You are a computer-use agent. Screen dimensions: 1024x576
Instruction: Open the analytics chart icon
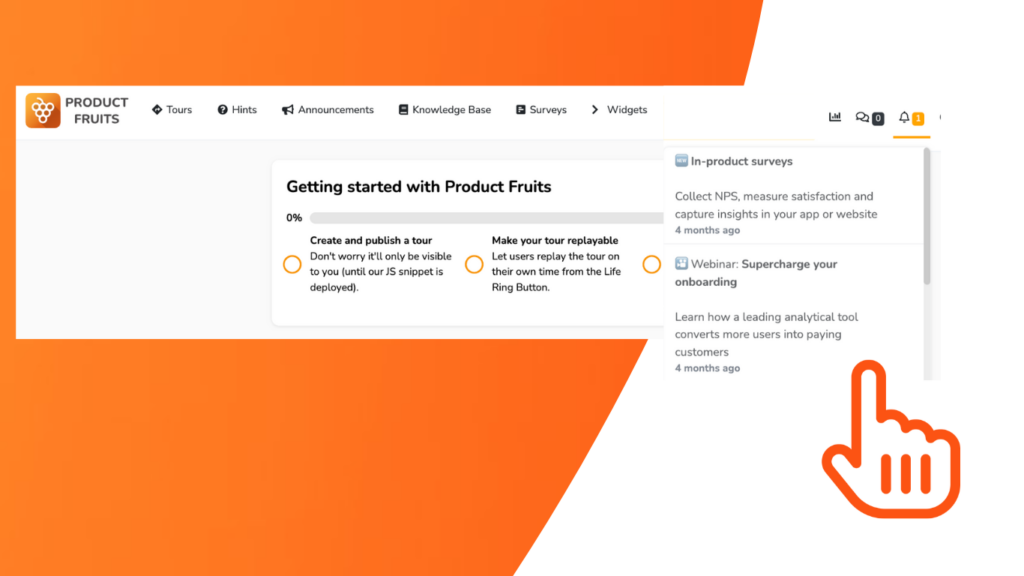pos(835,117)
